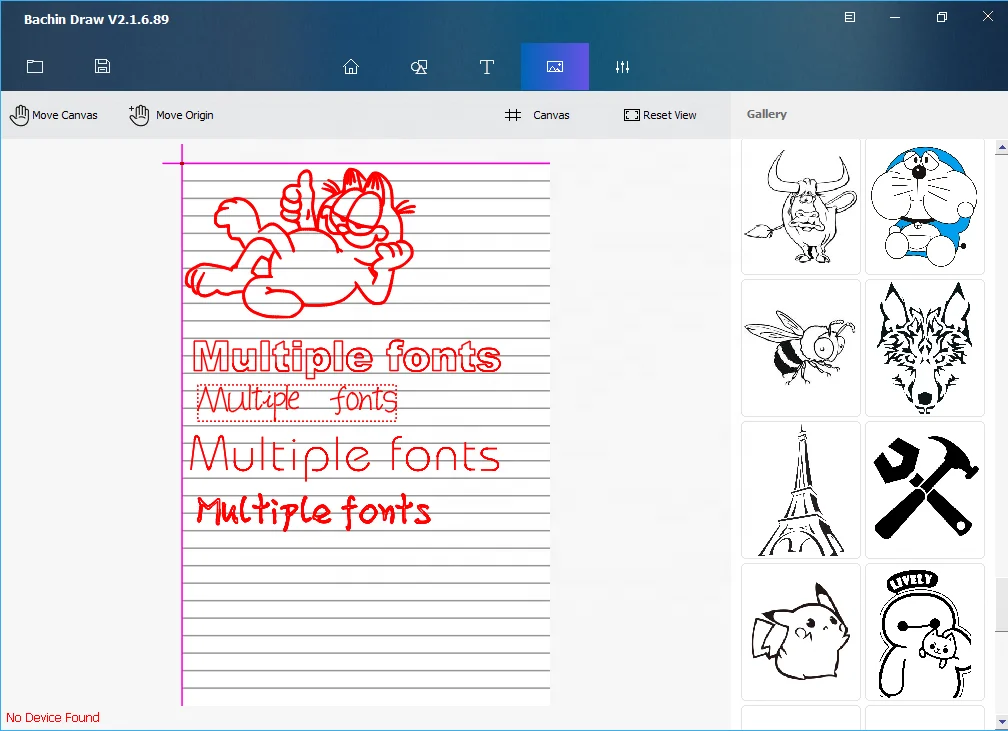Activate the Move Canvas tool
Viewport: 1008px width, 731px height.
tap(54, 115)
